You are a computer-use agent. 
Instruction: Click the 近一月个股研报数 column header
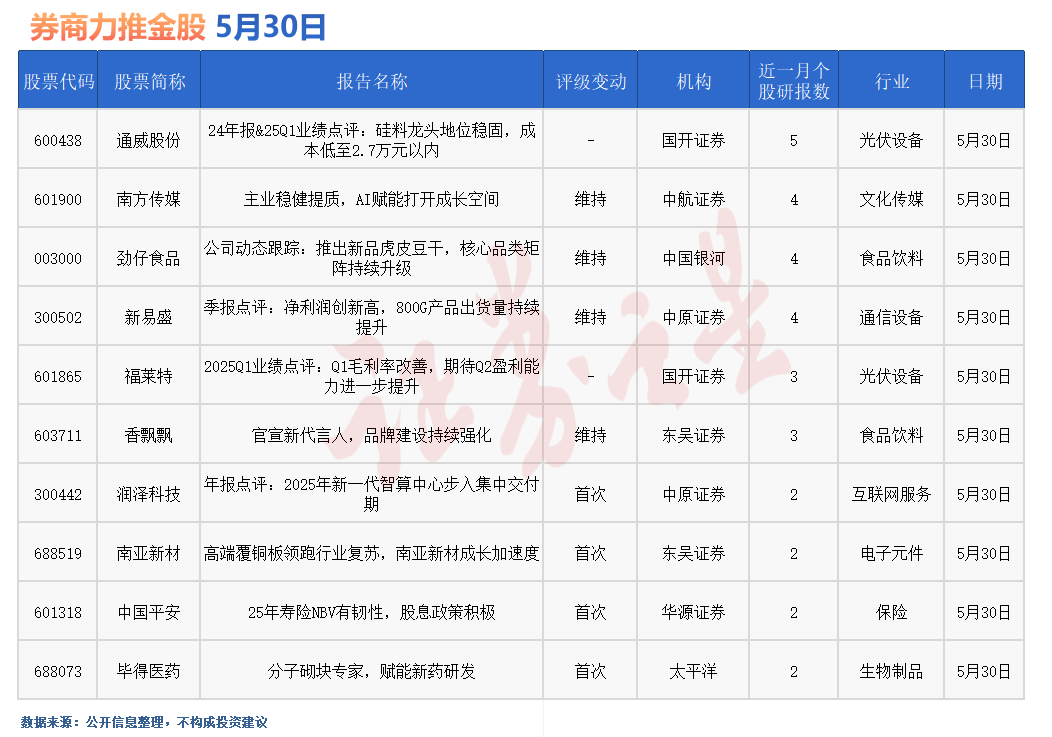(794, 81)
